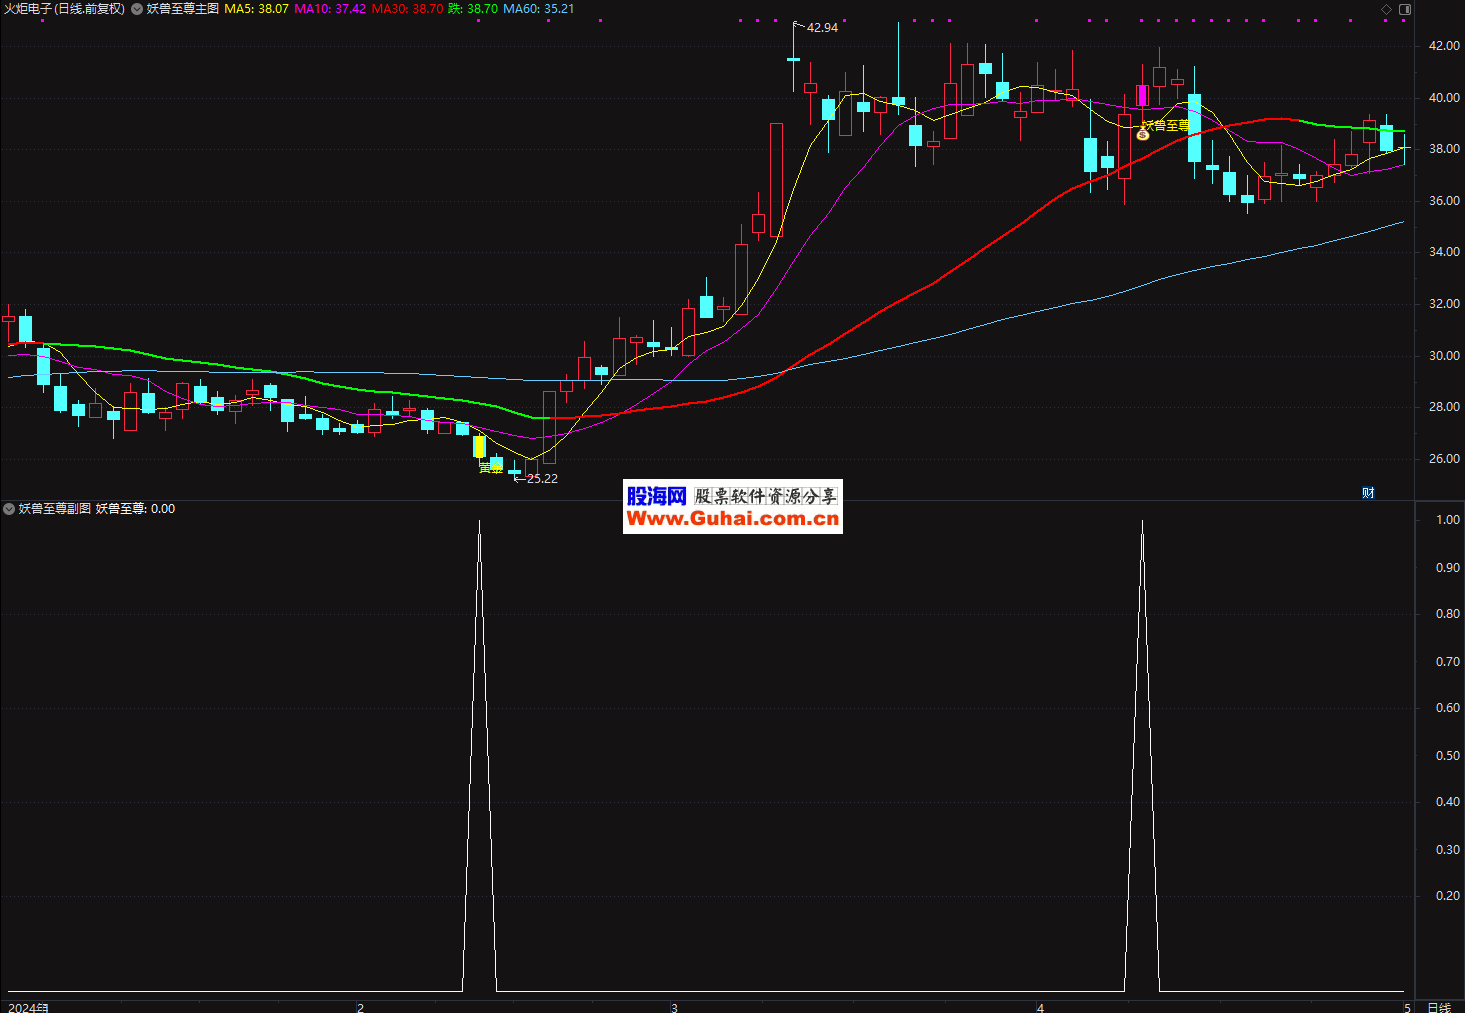Click the MA60: 35.21 indicator value

(x=538, y=8)
